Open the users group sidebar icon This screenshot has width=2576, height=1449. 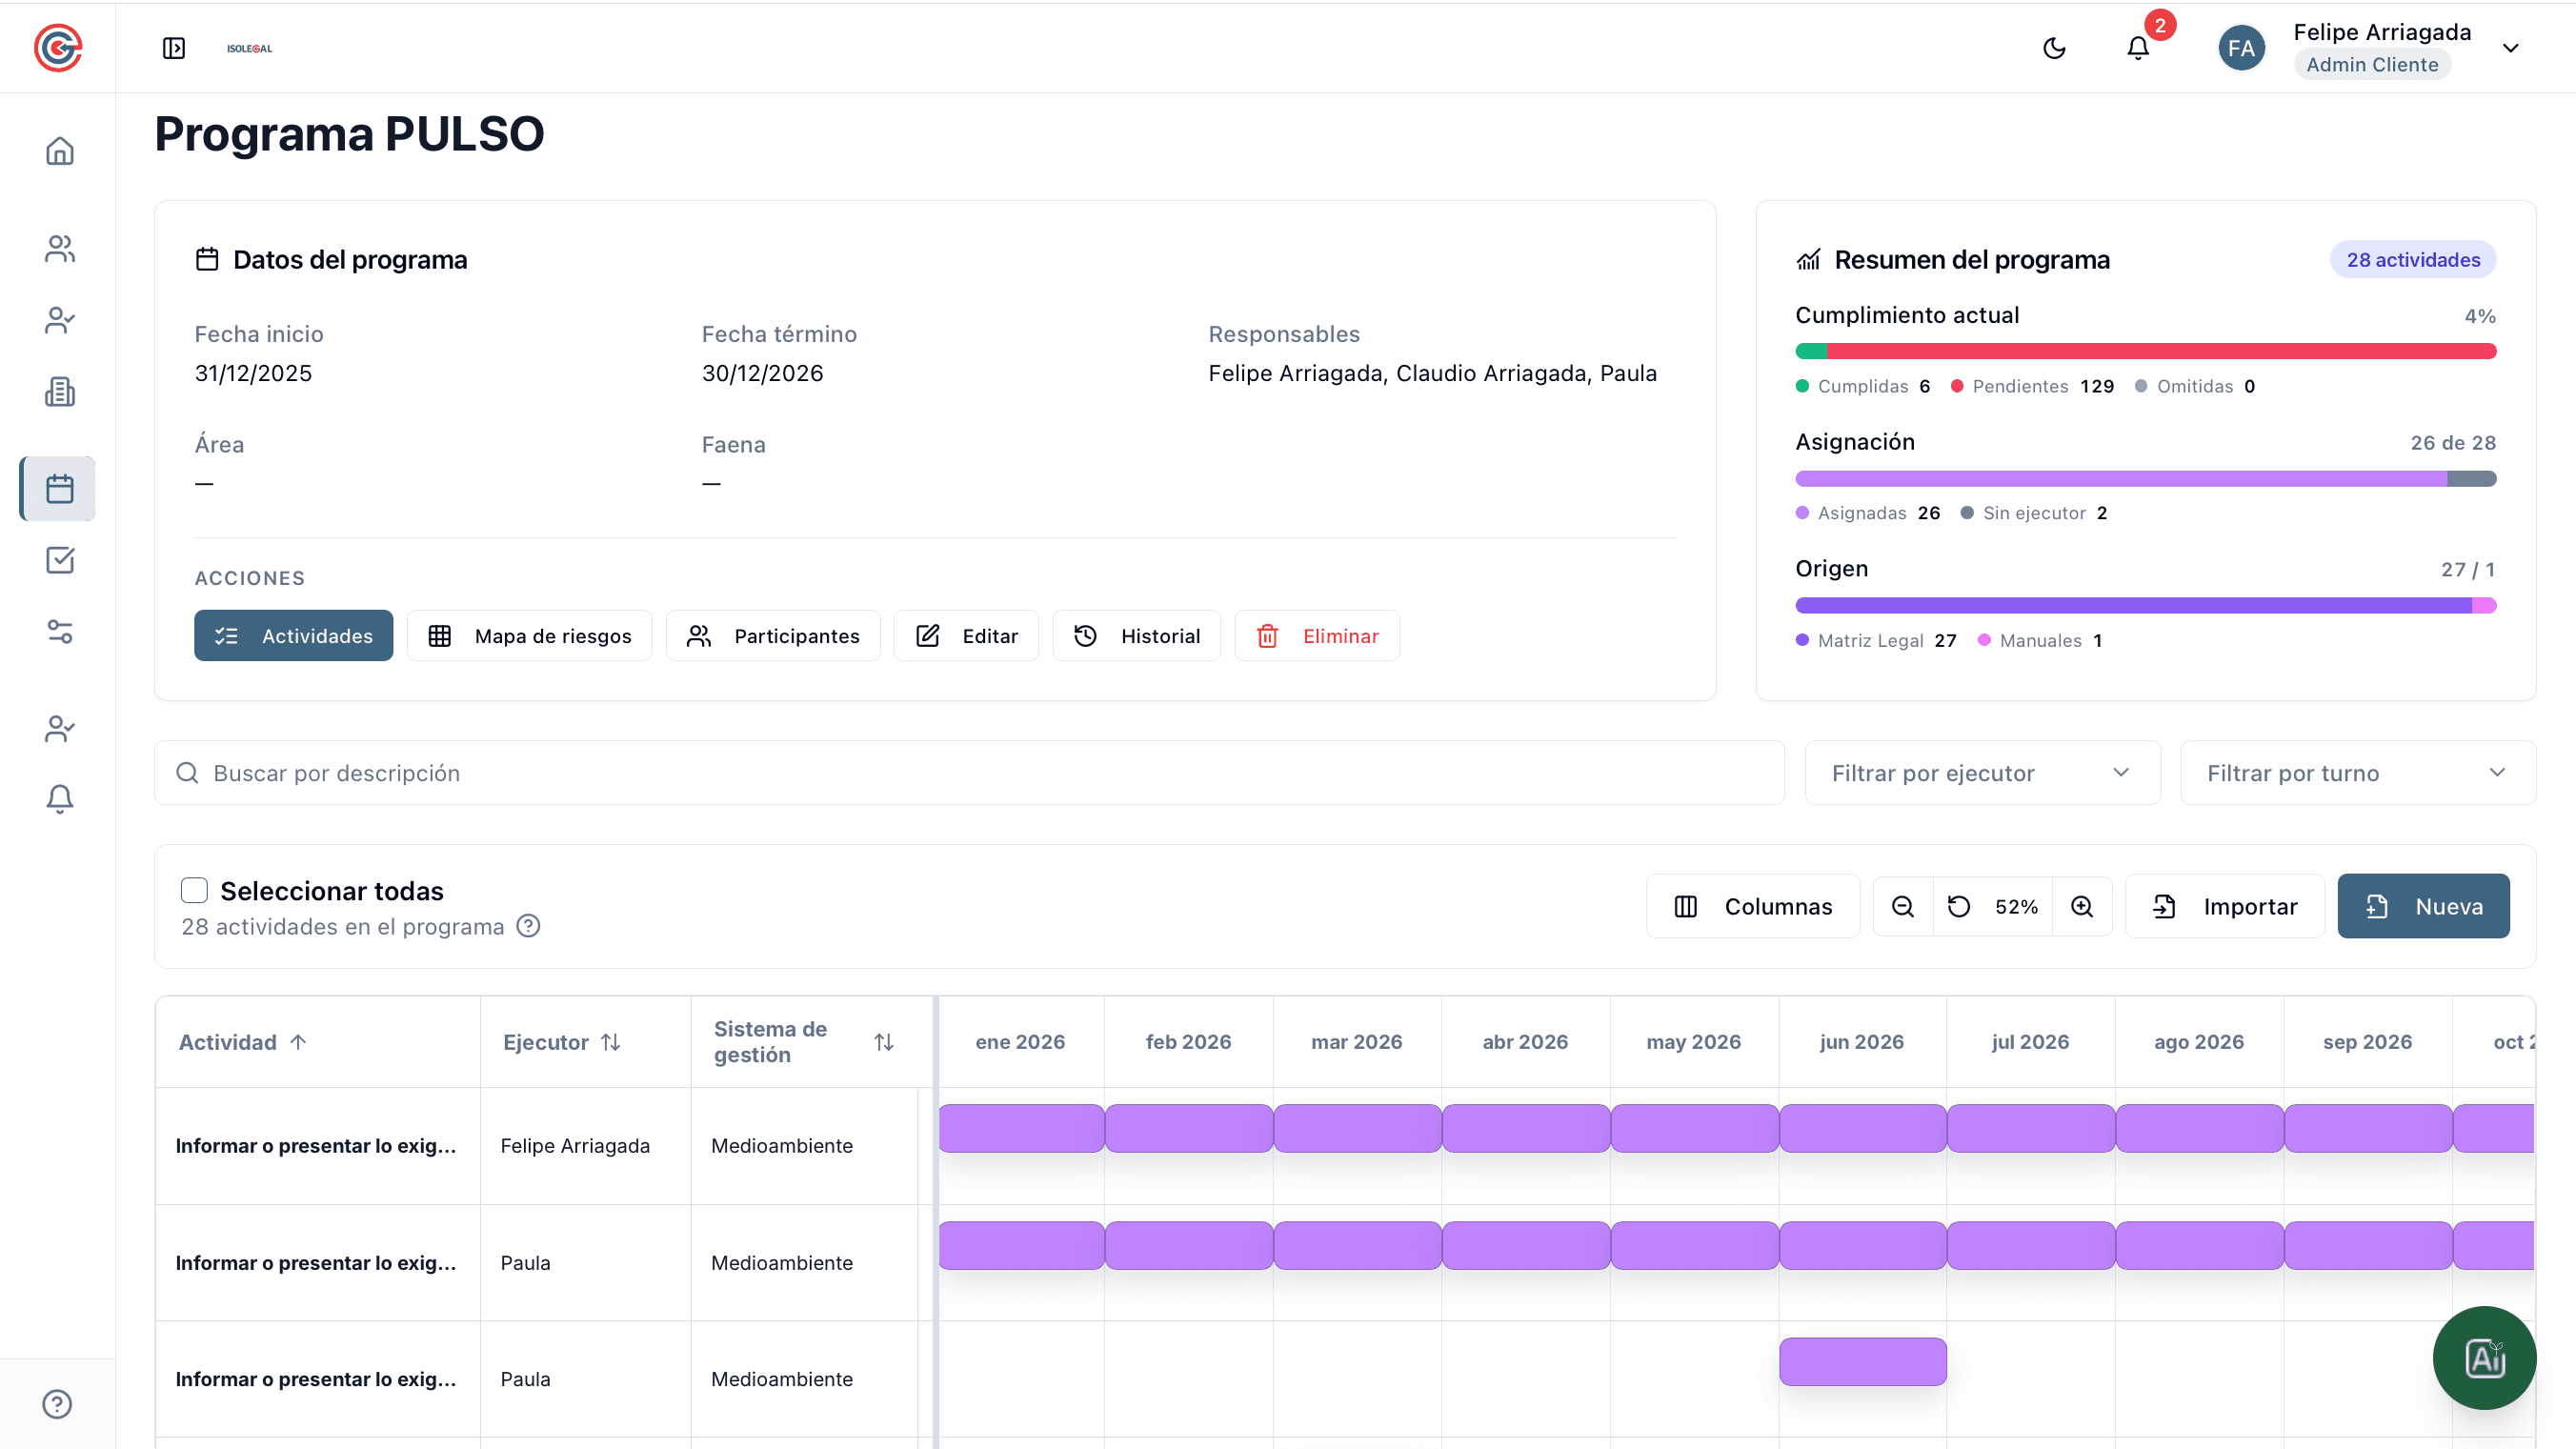60,248
